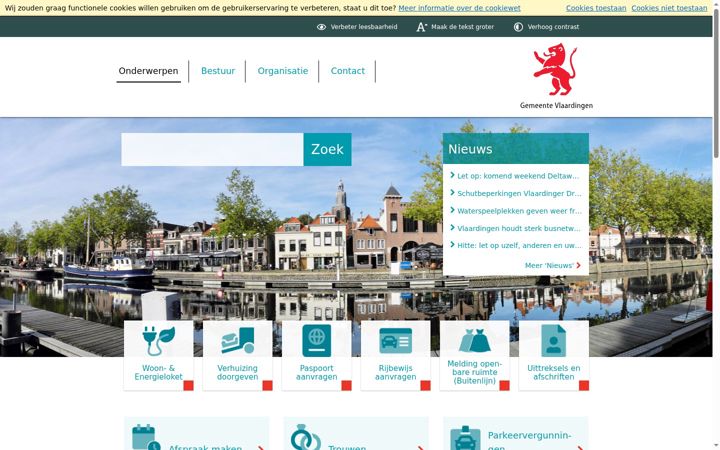The image size is (720, 450).
Task: Follow the Meer 'Nieuws' link
Action: coord(550,265)
